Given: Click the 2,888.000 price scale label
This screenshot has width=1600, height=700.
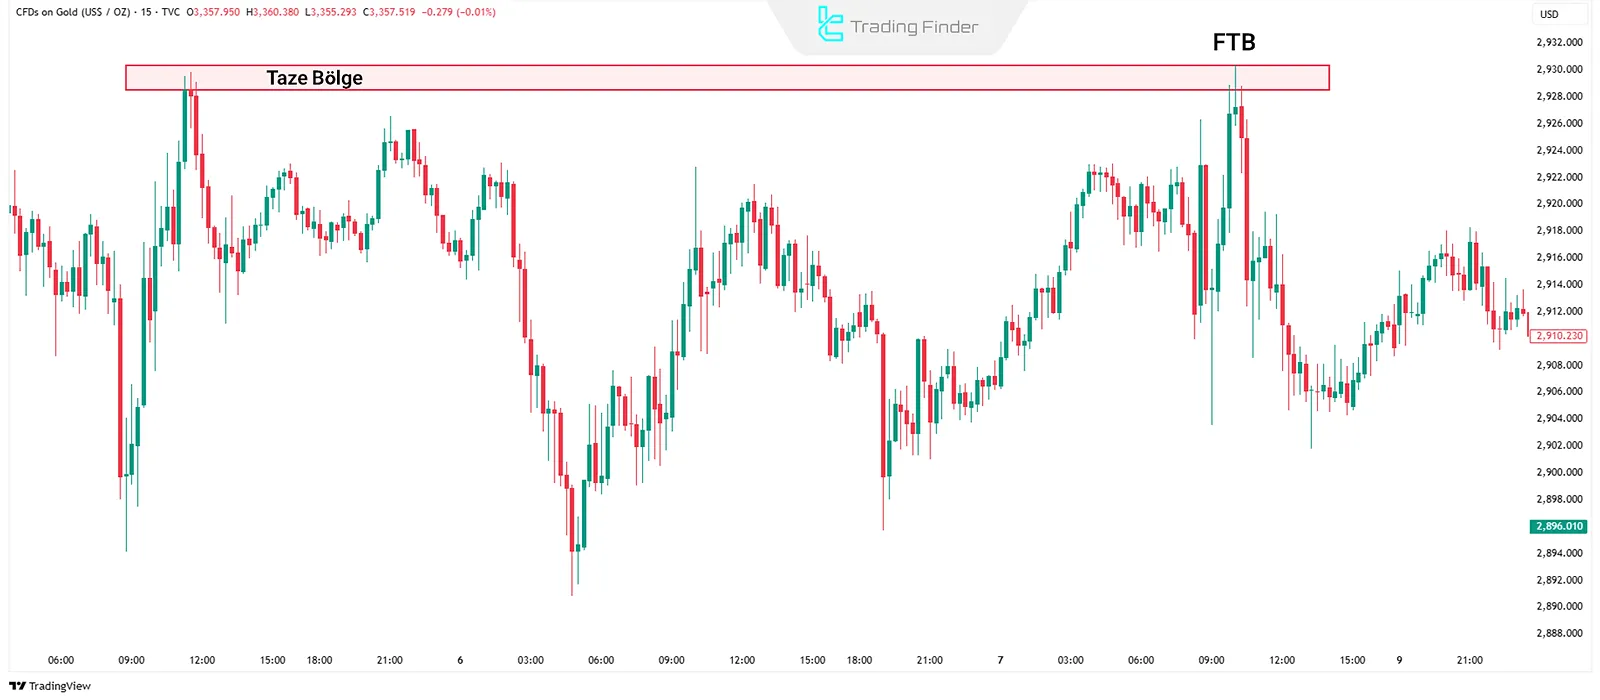Looking at the screenshot, I should coord(1559,633).
